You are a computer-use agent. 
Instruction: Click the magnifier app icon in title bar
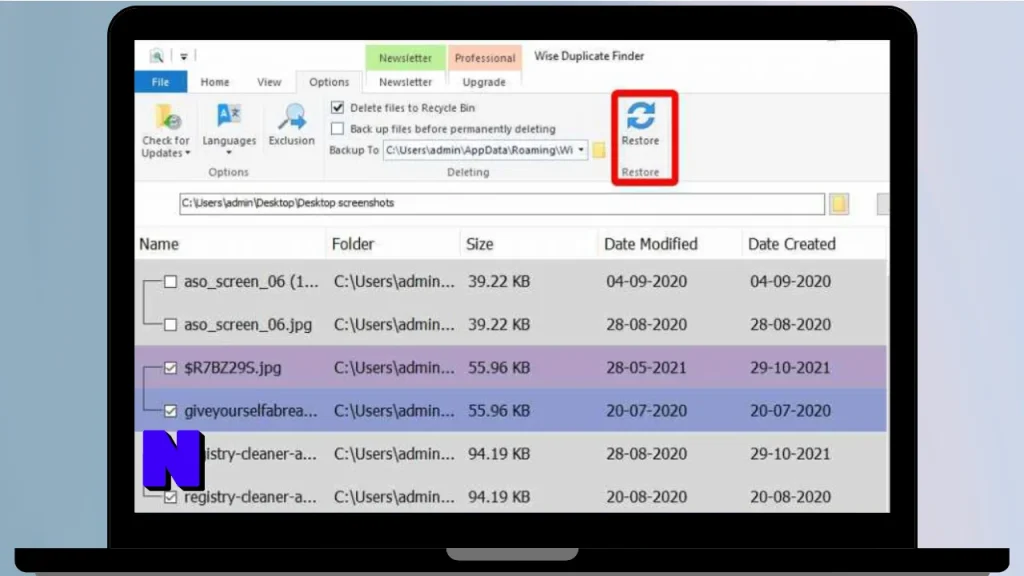157,56
